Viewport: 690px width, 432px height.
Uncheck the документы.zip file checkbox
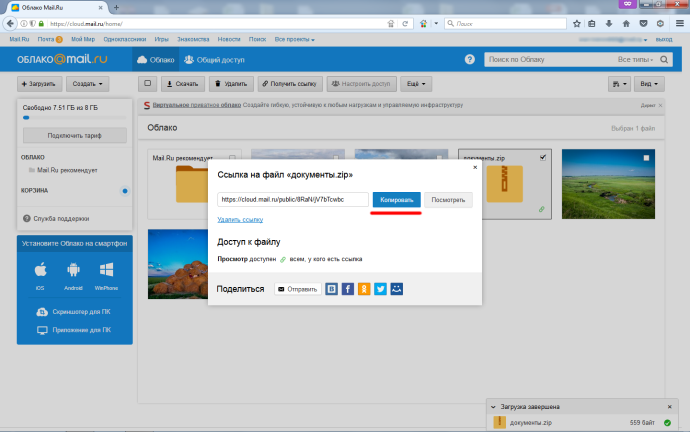pyautogui.click(x=543, y=158)
